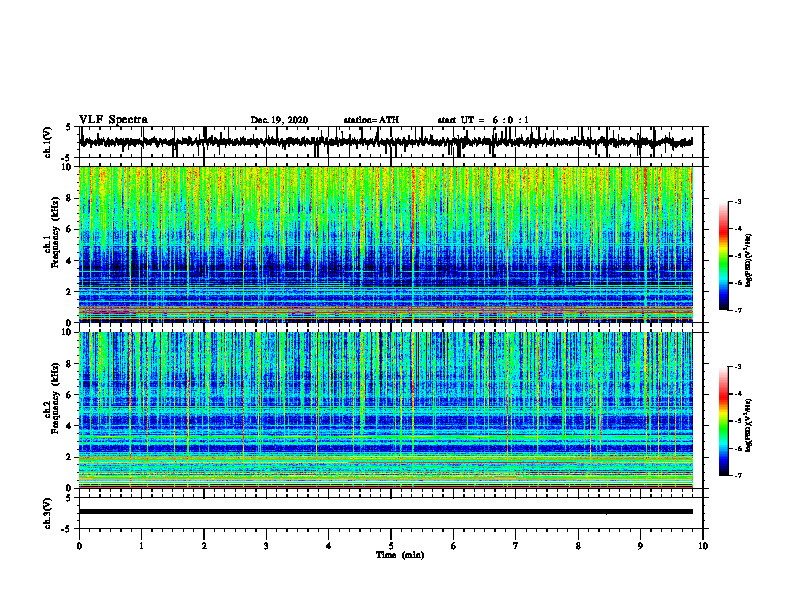
Task: Click the "5" volt tick of ch.3 waveform
Action: (x=68, y=498)
